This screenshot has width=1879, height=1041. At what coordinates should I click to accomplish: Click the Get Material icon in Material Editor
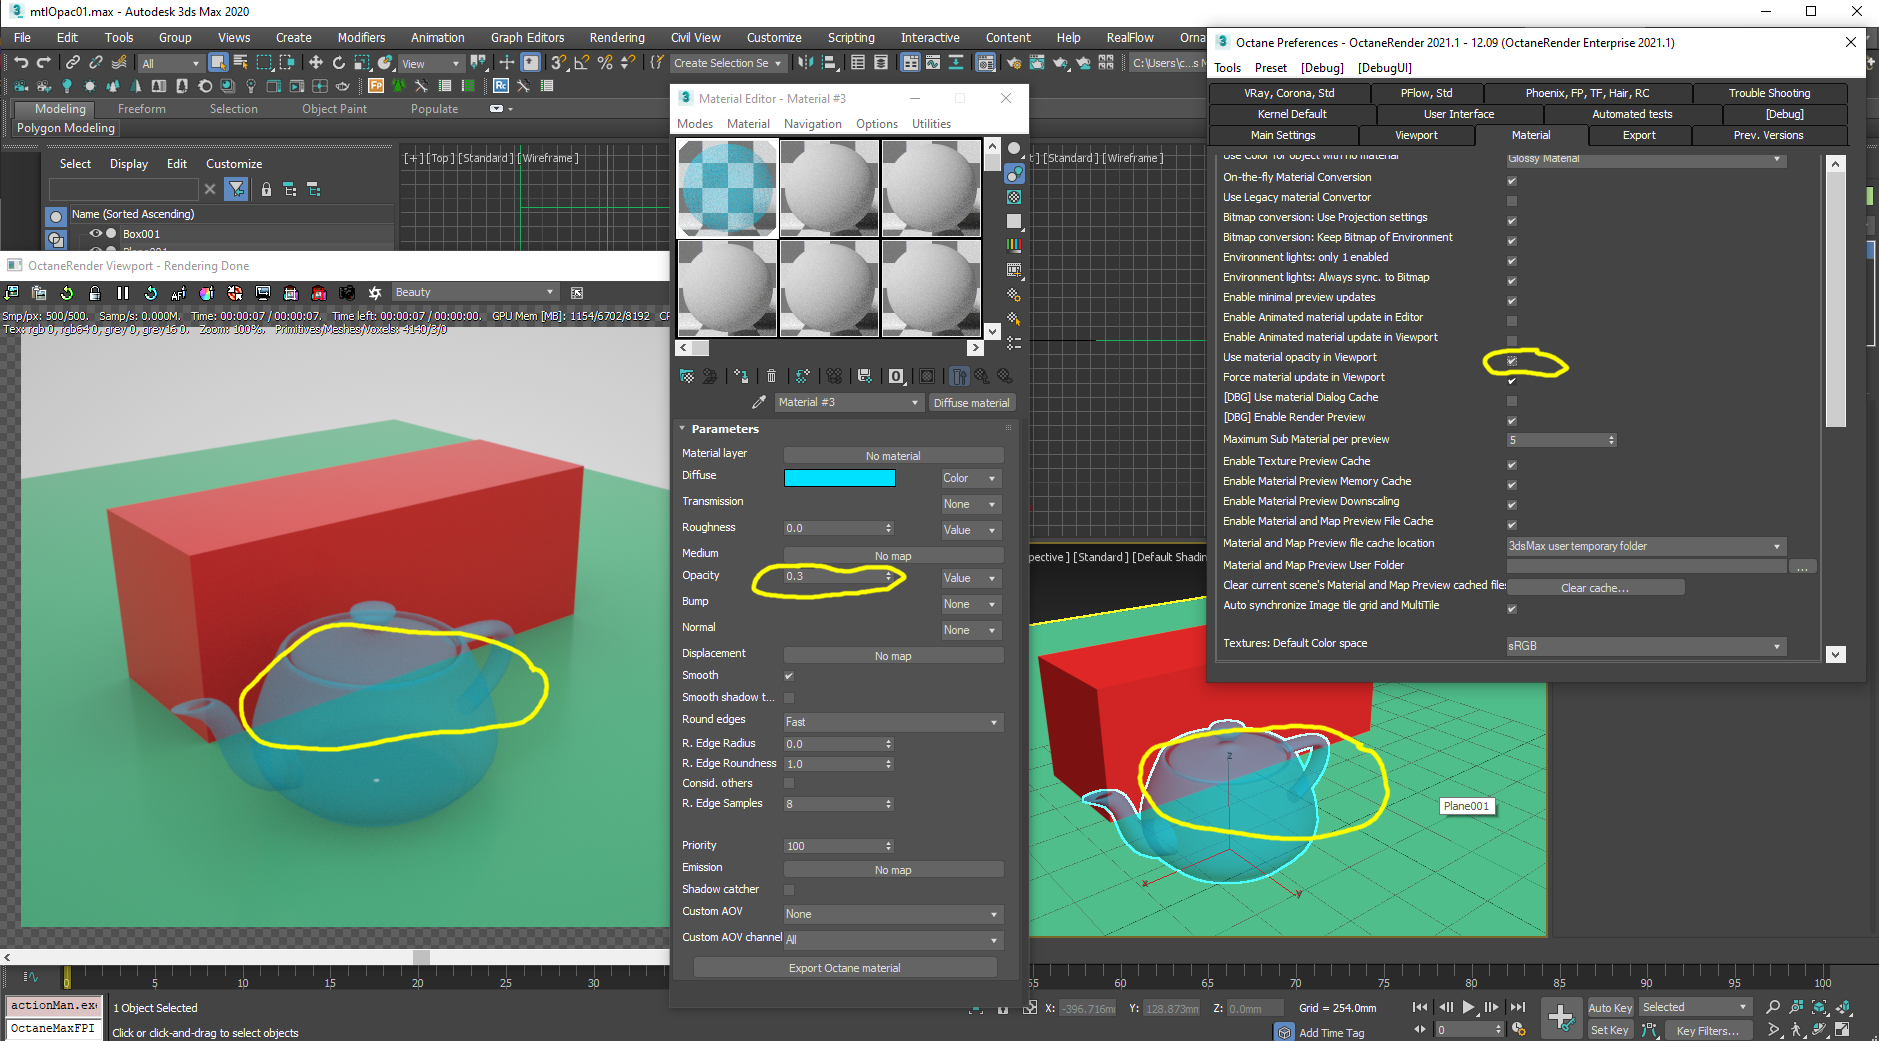pyautogui.click(x=687, y=376)
